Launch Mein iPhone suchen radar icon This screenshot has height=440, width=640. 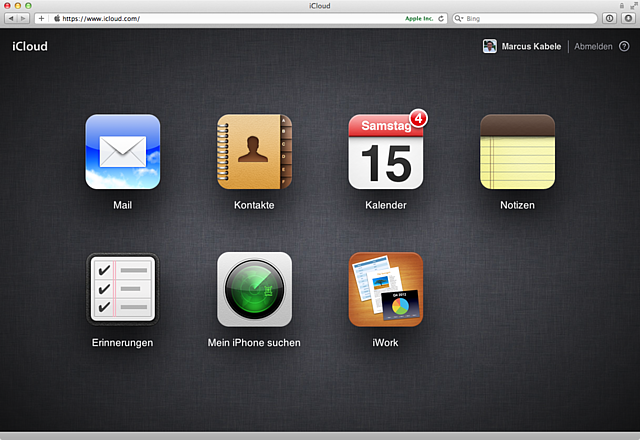254,289
